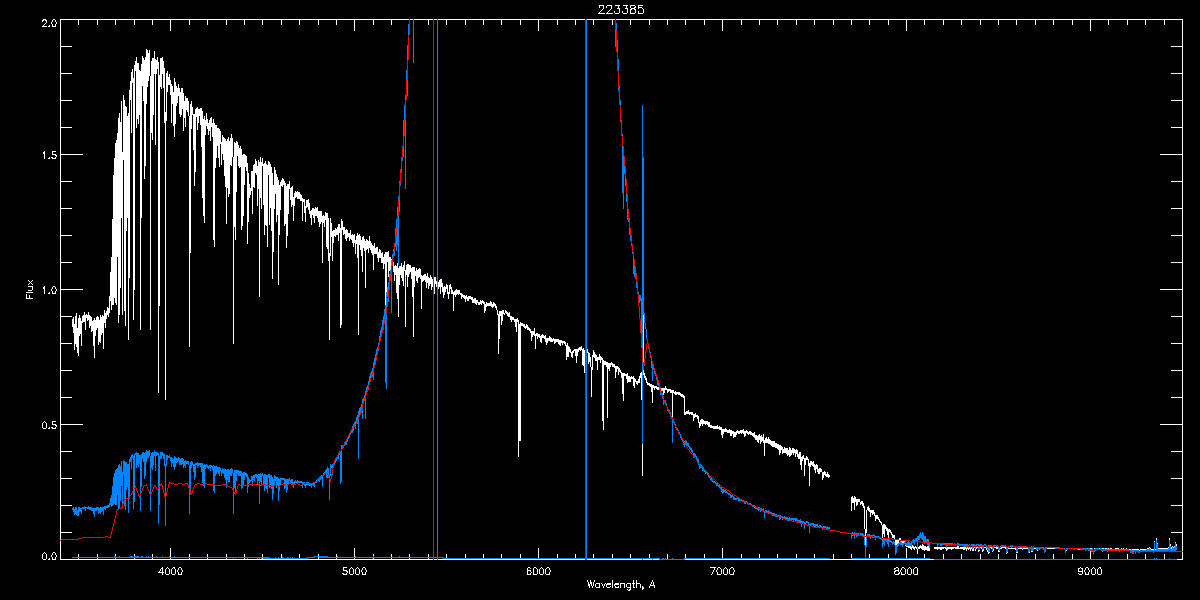The height and width of the screenshot is (600, 1200).
Task: Click the 1.5 flux tick label
Action: [47, 156]
